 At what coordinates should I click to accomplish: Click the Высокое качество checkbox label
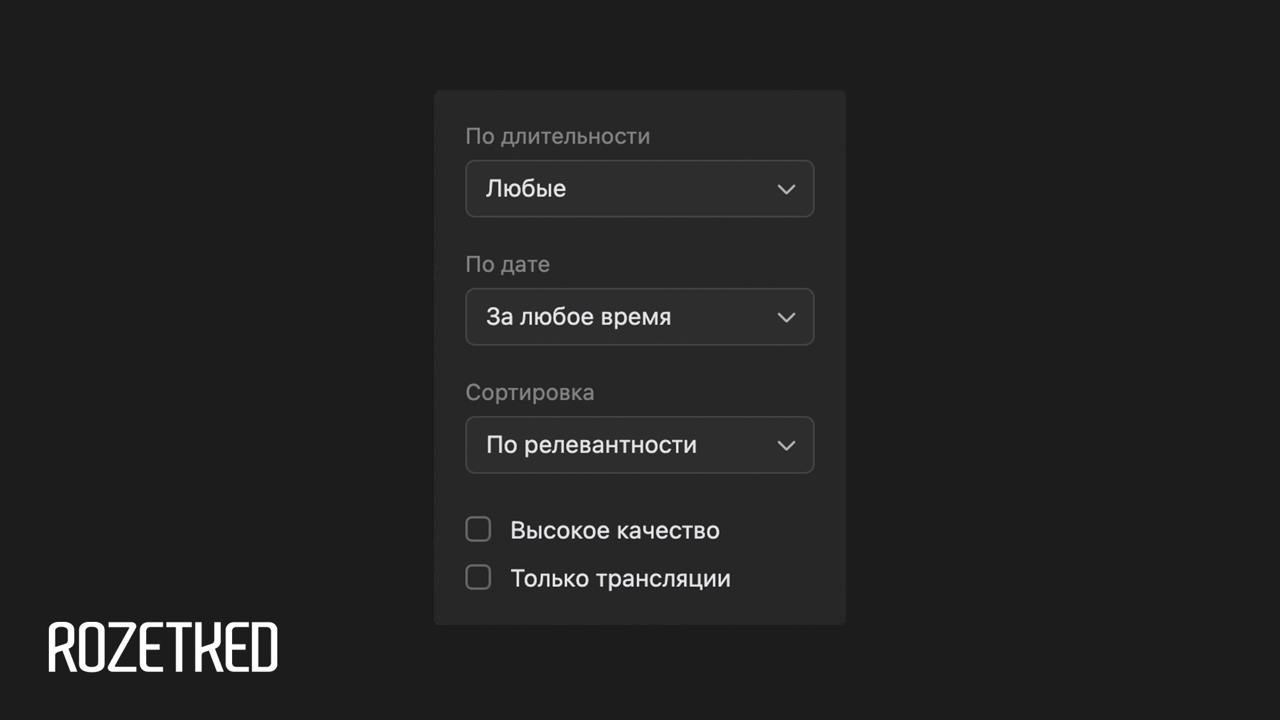coord(614,530)
